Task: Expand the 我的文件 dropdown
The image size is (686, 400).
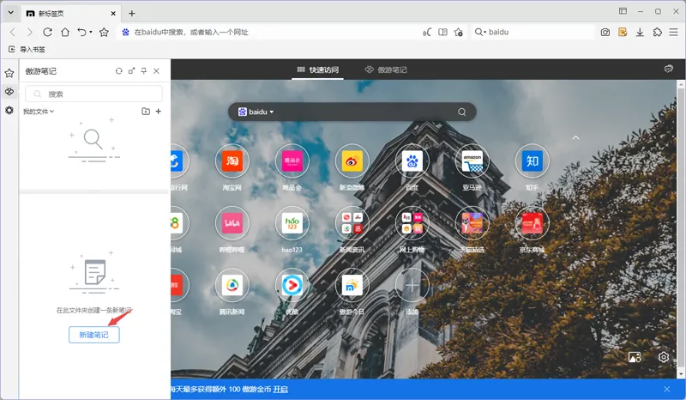Action: coord(38,111)
